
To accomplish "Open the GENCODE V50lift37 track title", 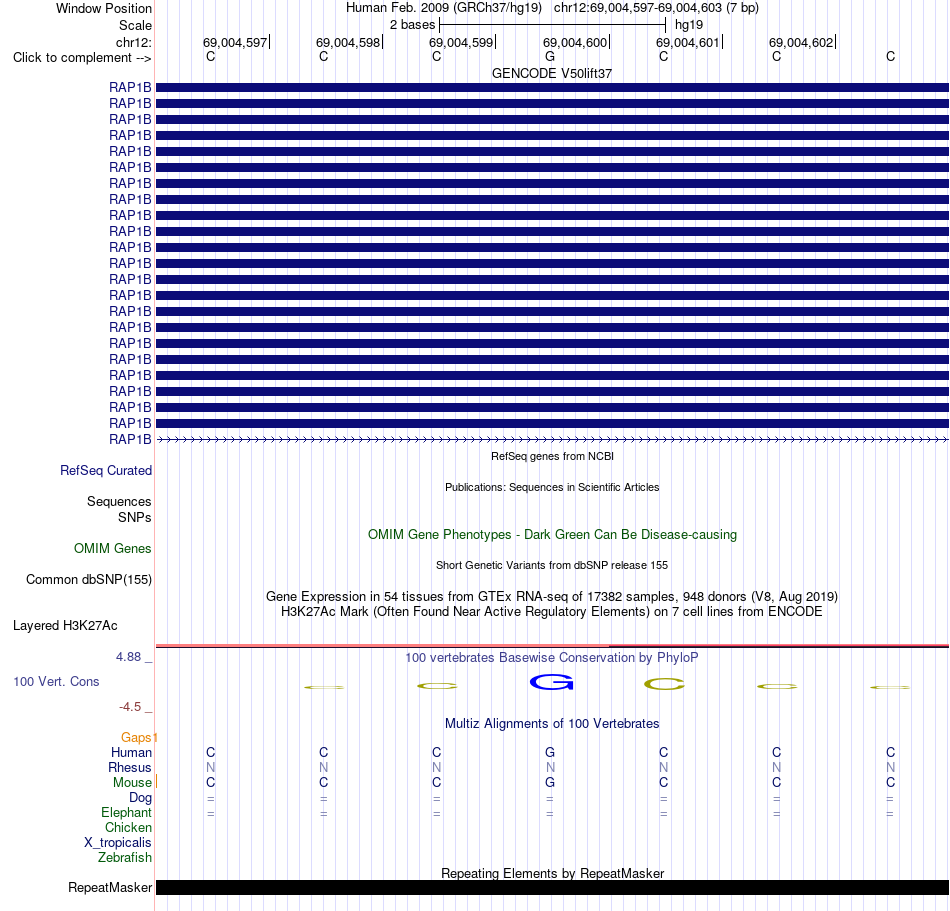I will click(552, 73).
